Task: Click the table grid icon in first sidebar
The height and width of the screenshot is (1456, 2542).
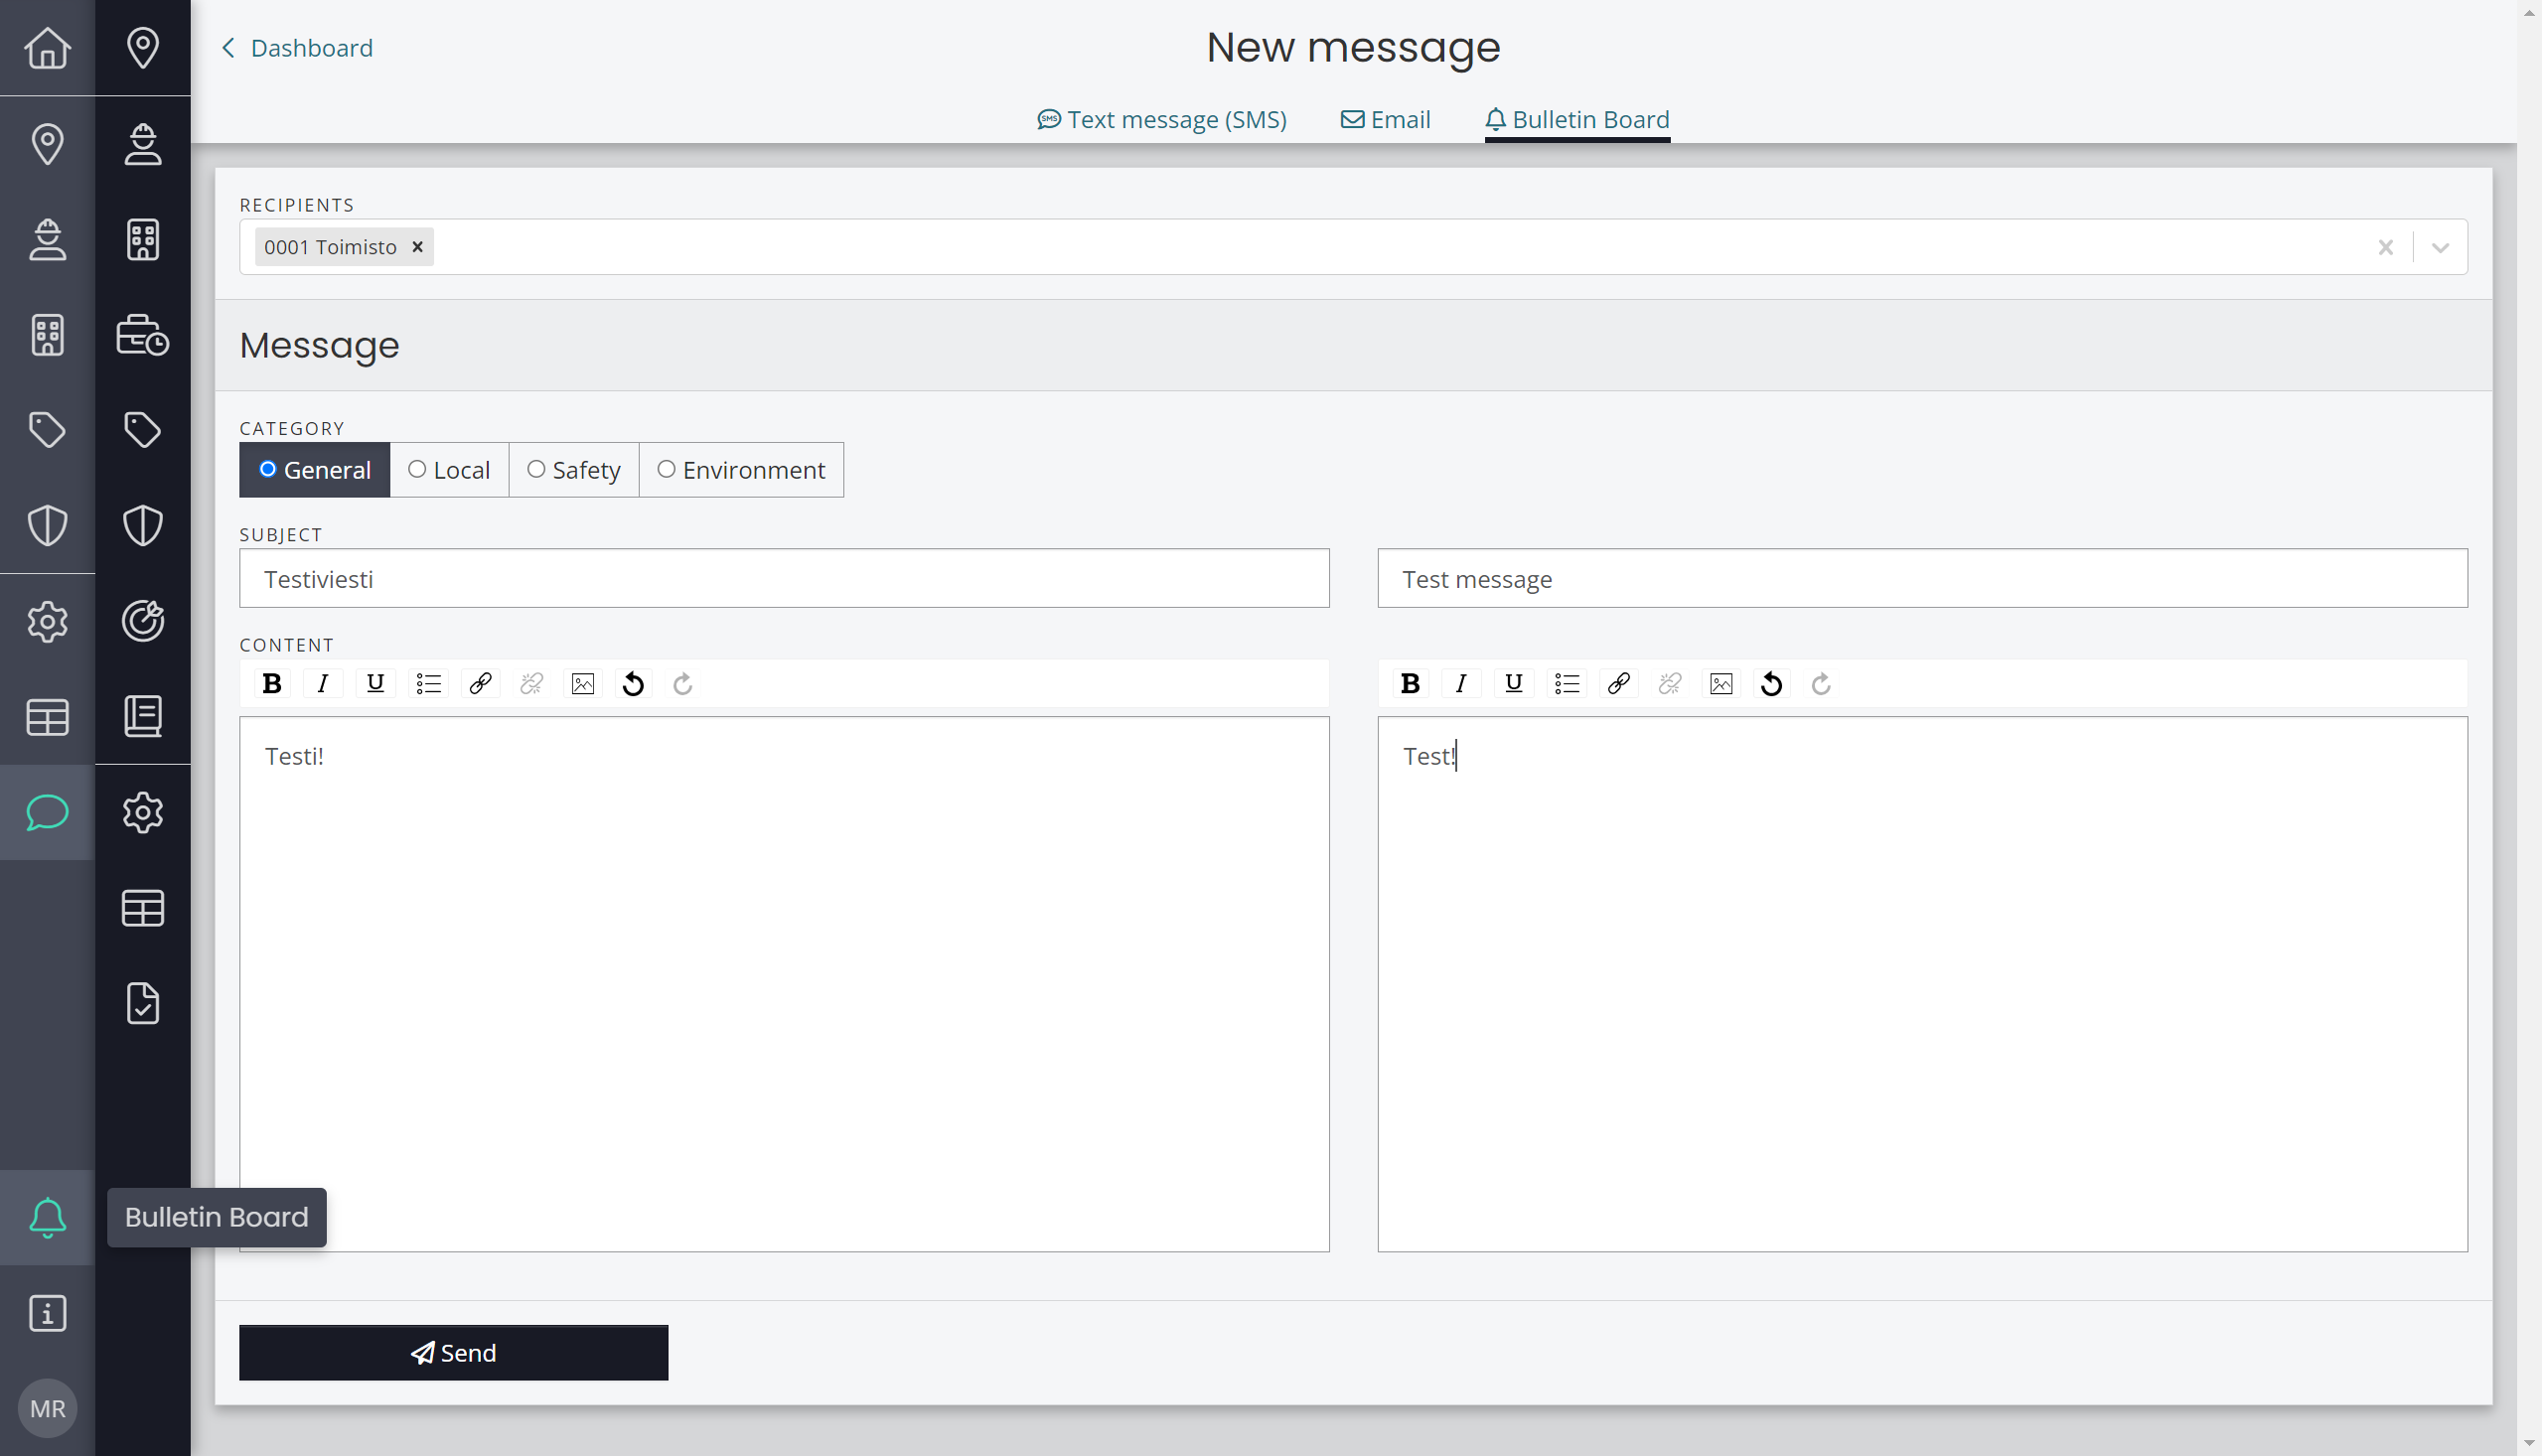Action: click(47, 716)
